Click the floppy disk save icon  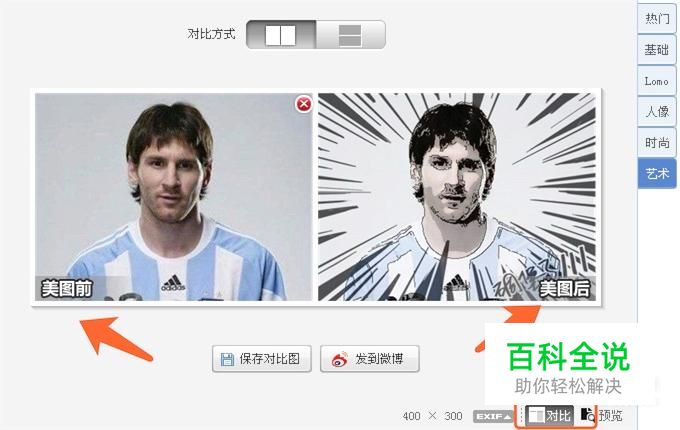pos(227,359)
